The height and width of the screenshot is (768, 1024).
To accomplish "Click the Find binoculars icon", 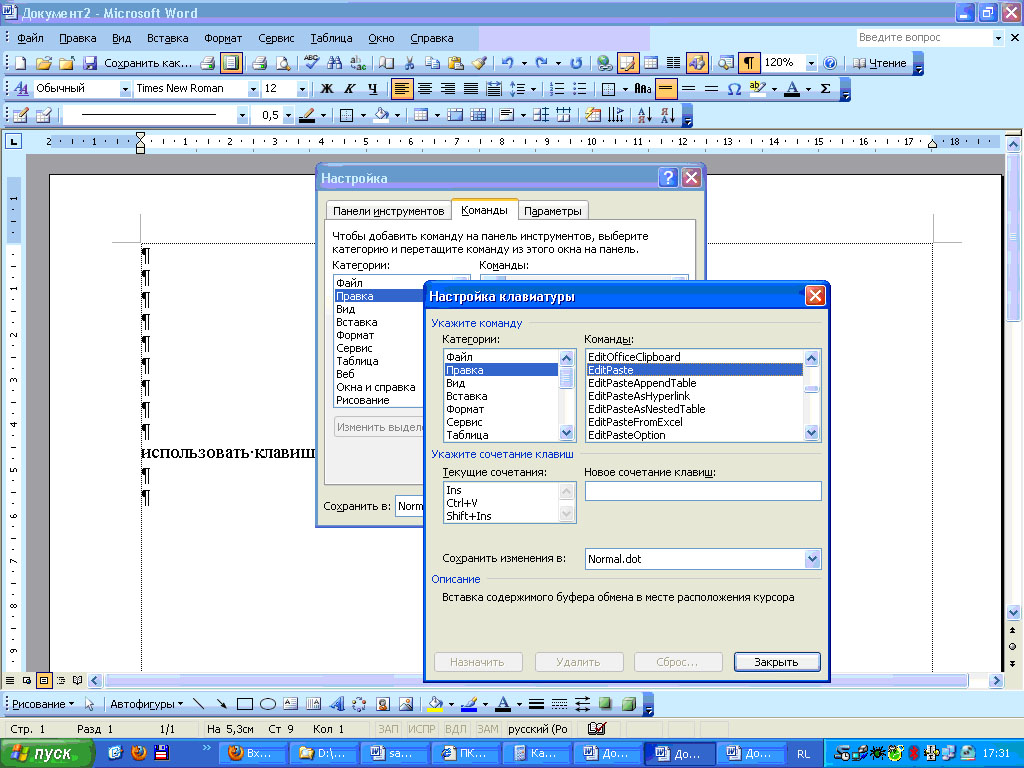I will [334, 63].
